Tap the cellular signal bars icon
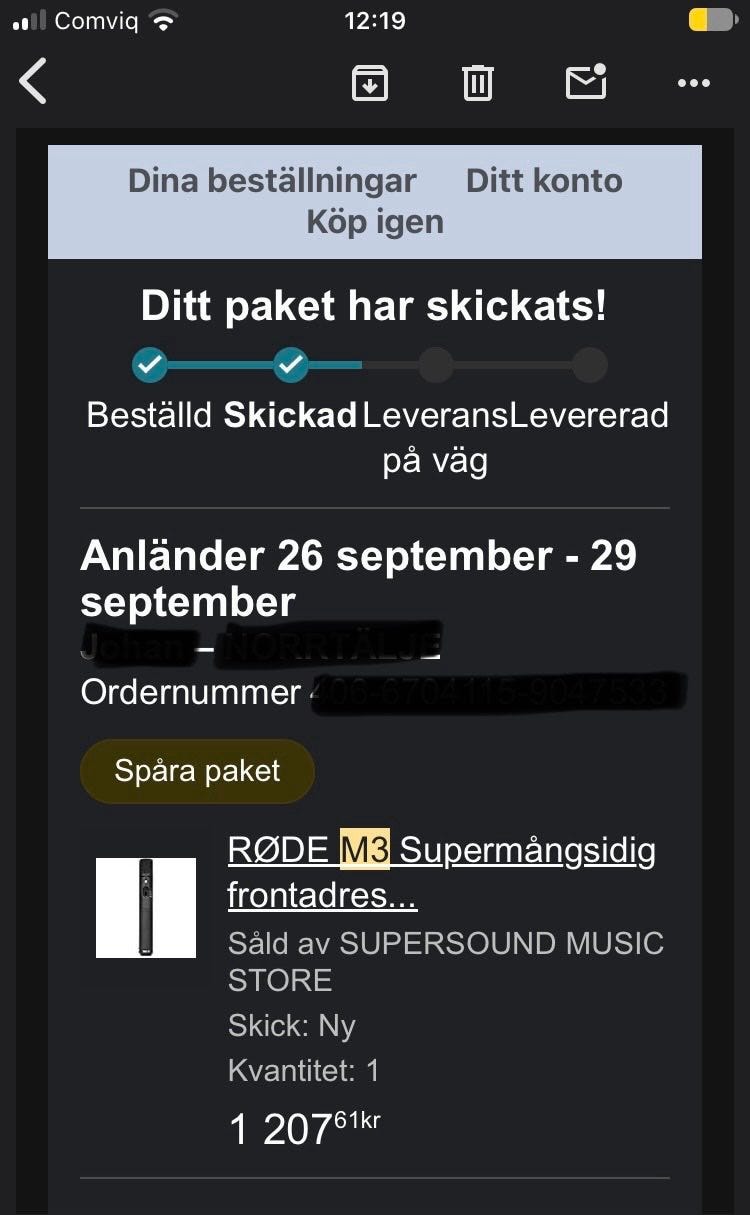The image size is (750, 1215). tap(30, 21)
